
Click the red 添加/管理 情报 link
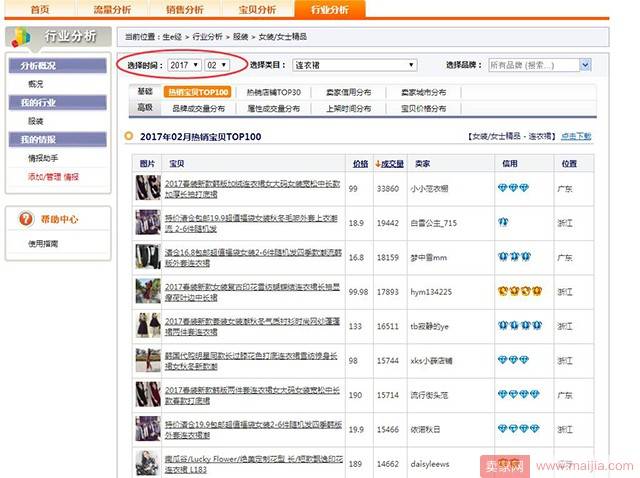[53, 177]
